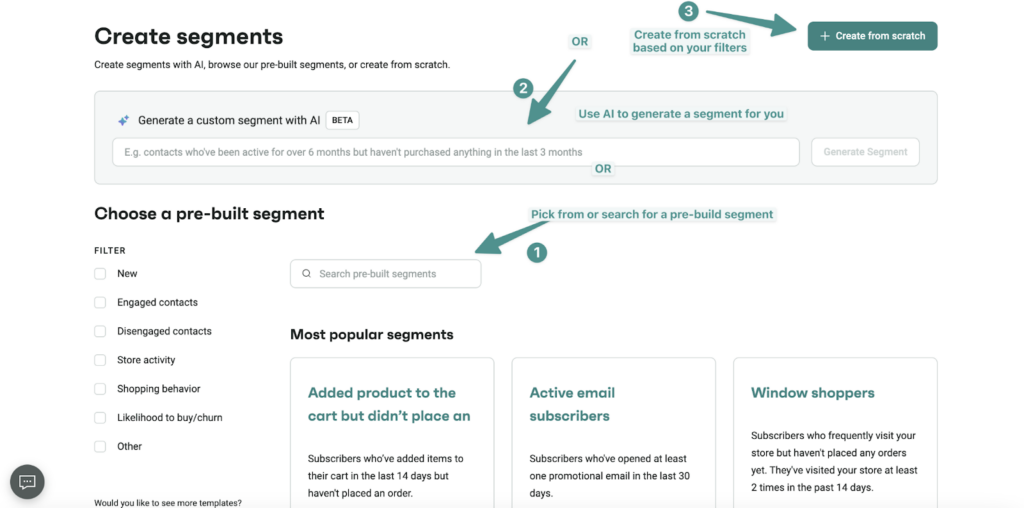Click the plus icon on Create from scratch
This screenshot has width=1024, height=508.
pyautogui.click(x=825, y=36)
